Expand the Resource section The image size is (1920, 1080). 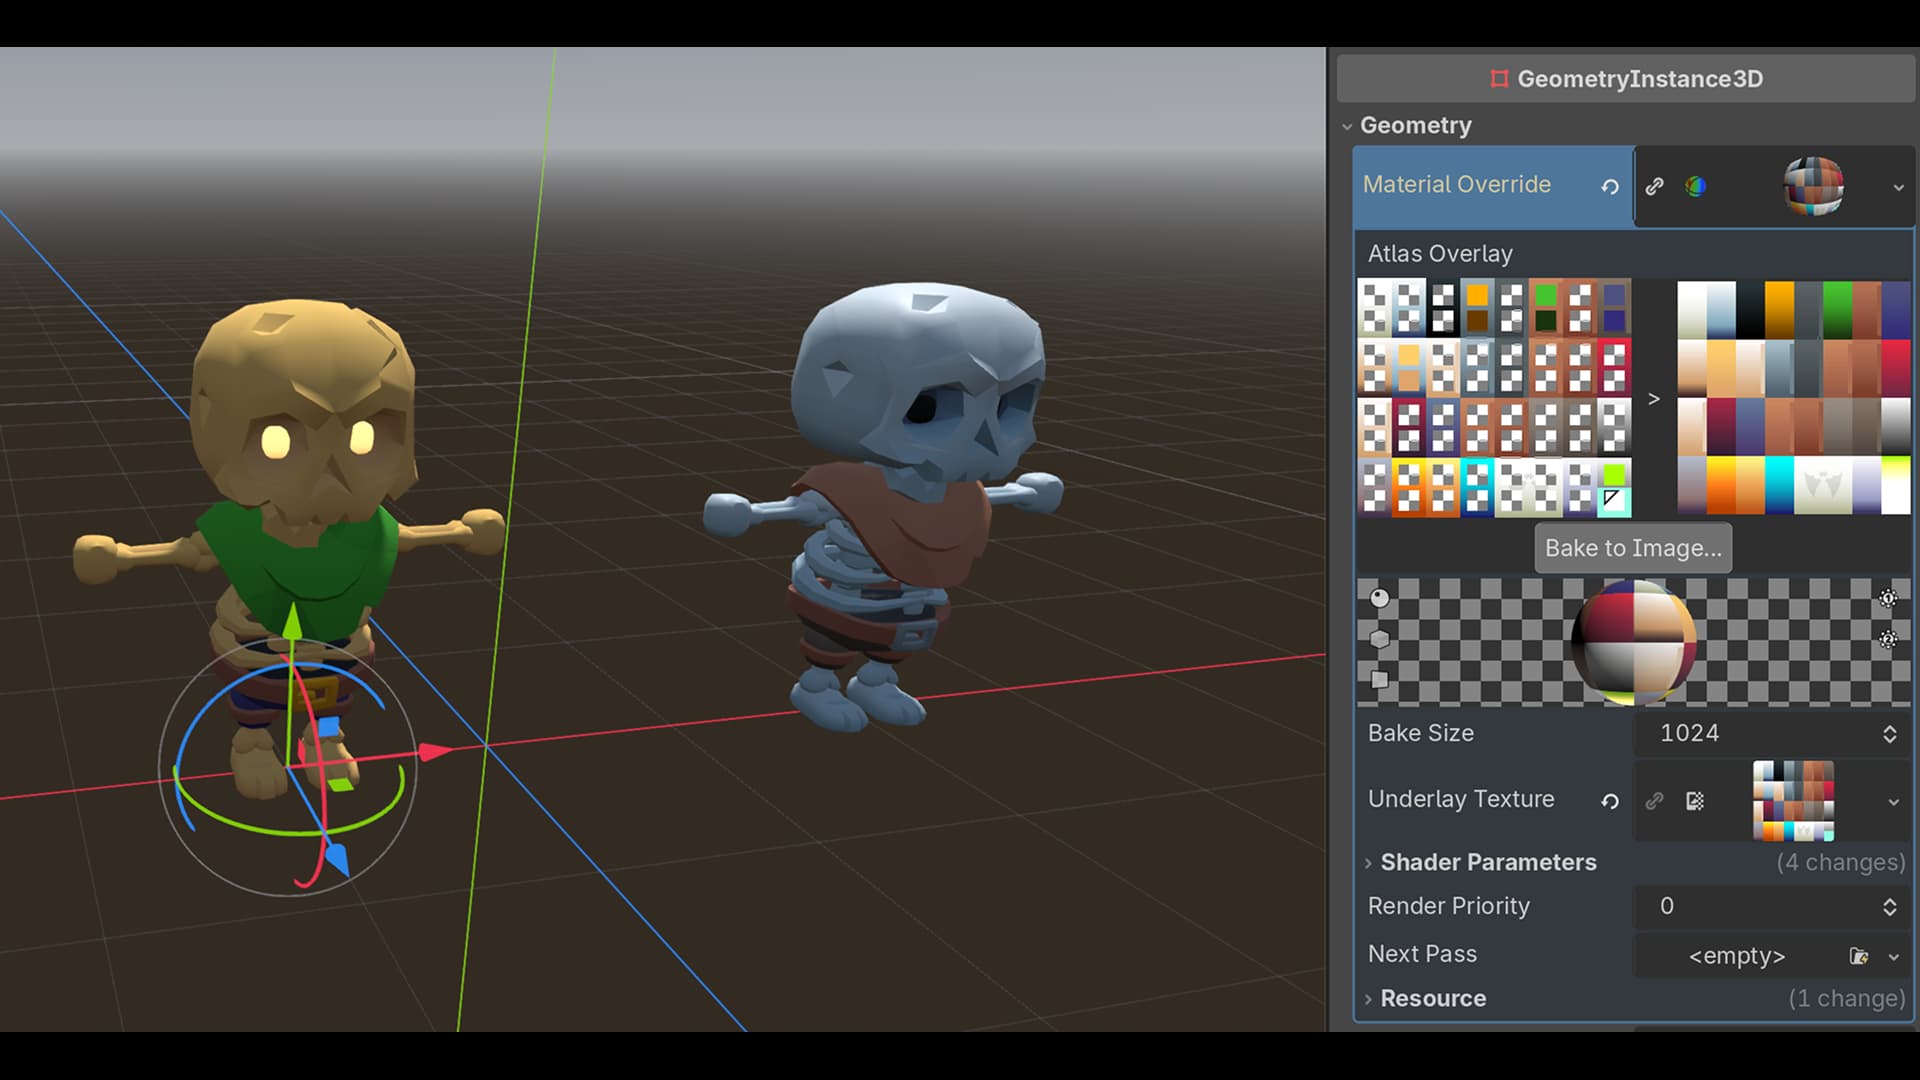pyautogui.click(x=1433, y=998)
